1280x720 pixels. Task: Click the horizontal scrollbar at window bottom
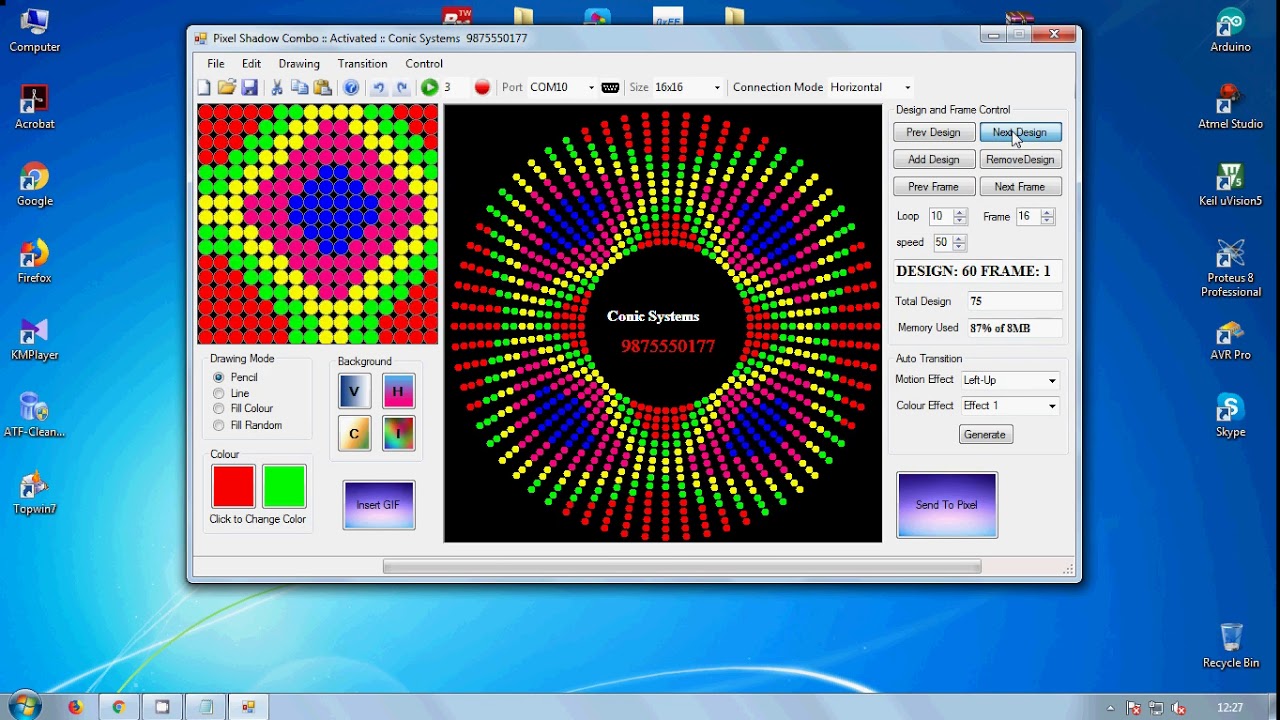tap(681, 567)
